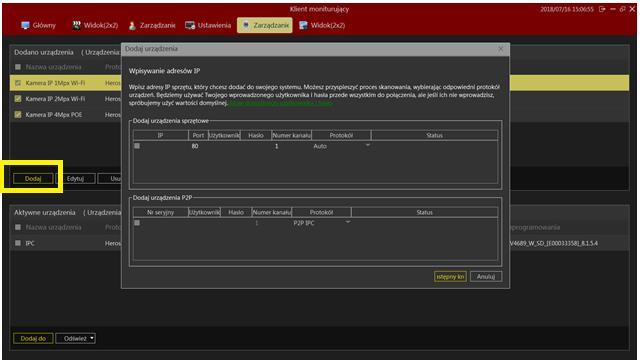Click the green default values link

click(281, 103)
